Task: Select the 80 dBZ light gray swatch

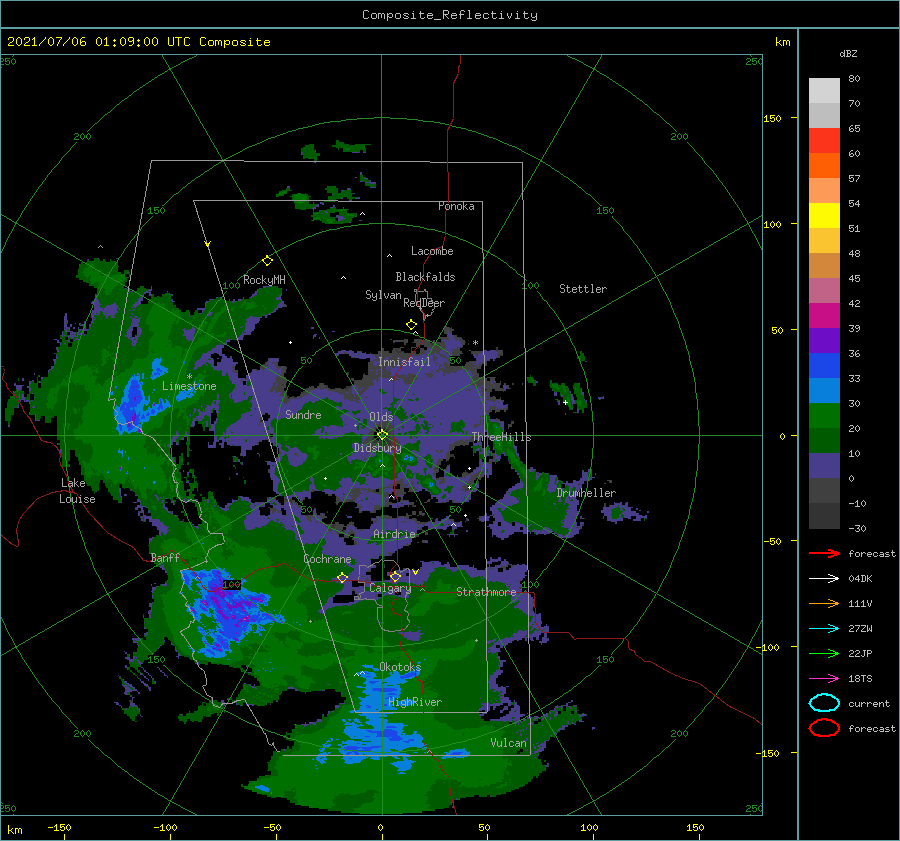Action: coord(824,90)
